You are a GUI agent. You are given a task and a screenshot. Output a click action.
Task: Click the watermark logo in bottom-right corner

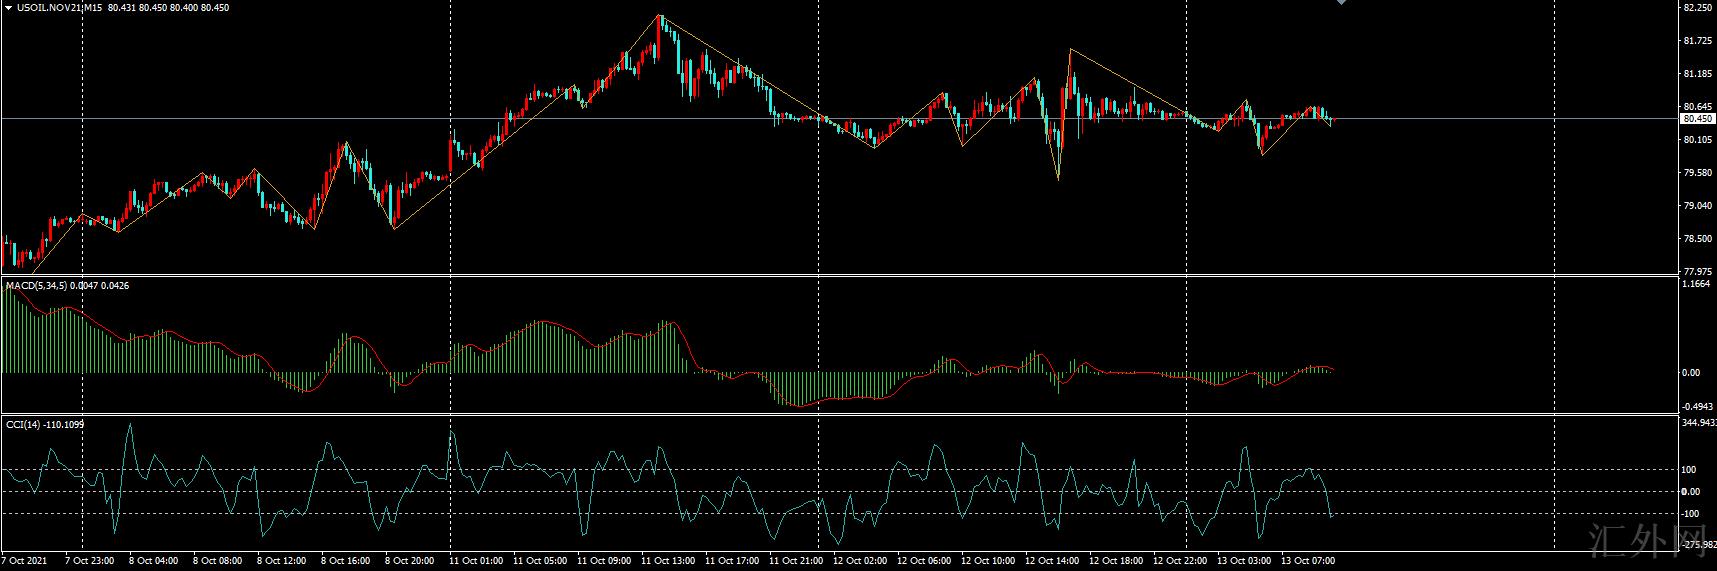pyautogui.click(x=1650, y=540)
